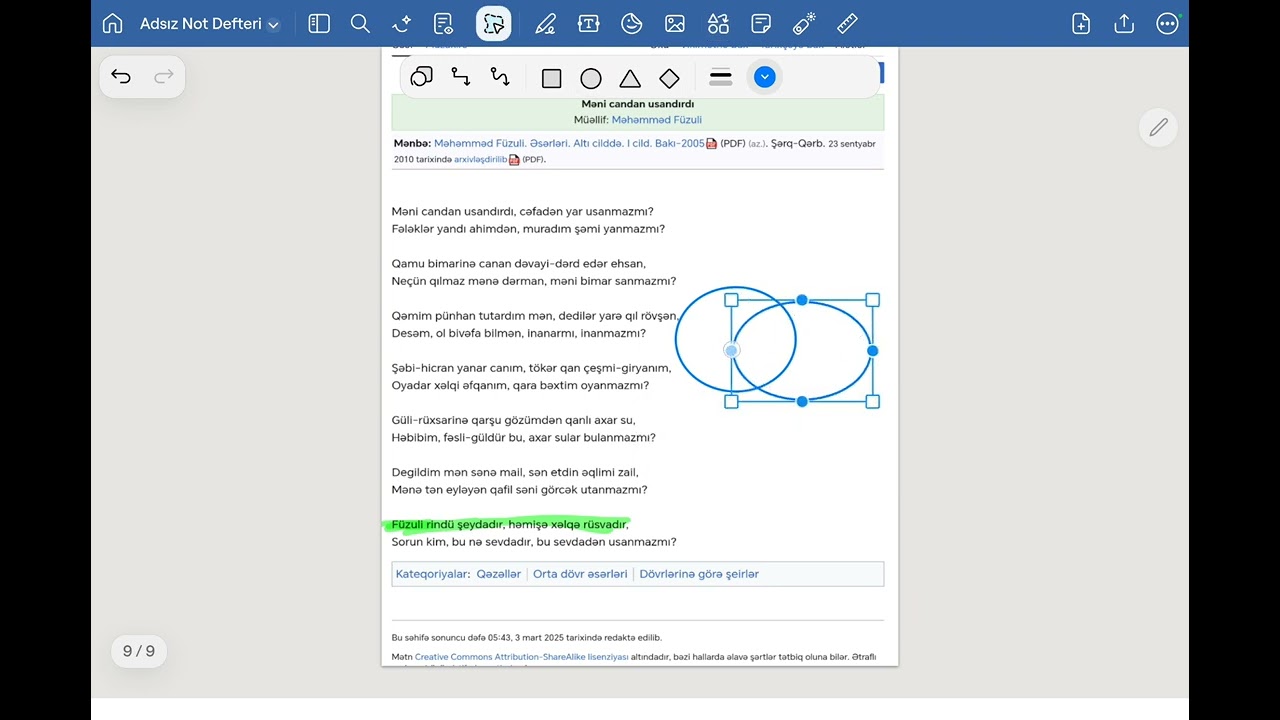Open the Orta dövr əsərləri category
Viewport: 1280px width, 720px height.
[x=580, y=574]
